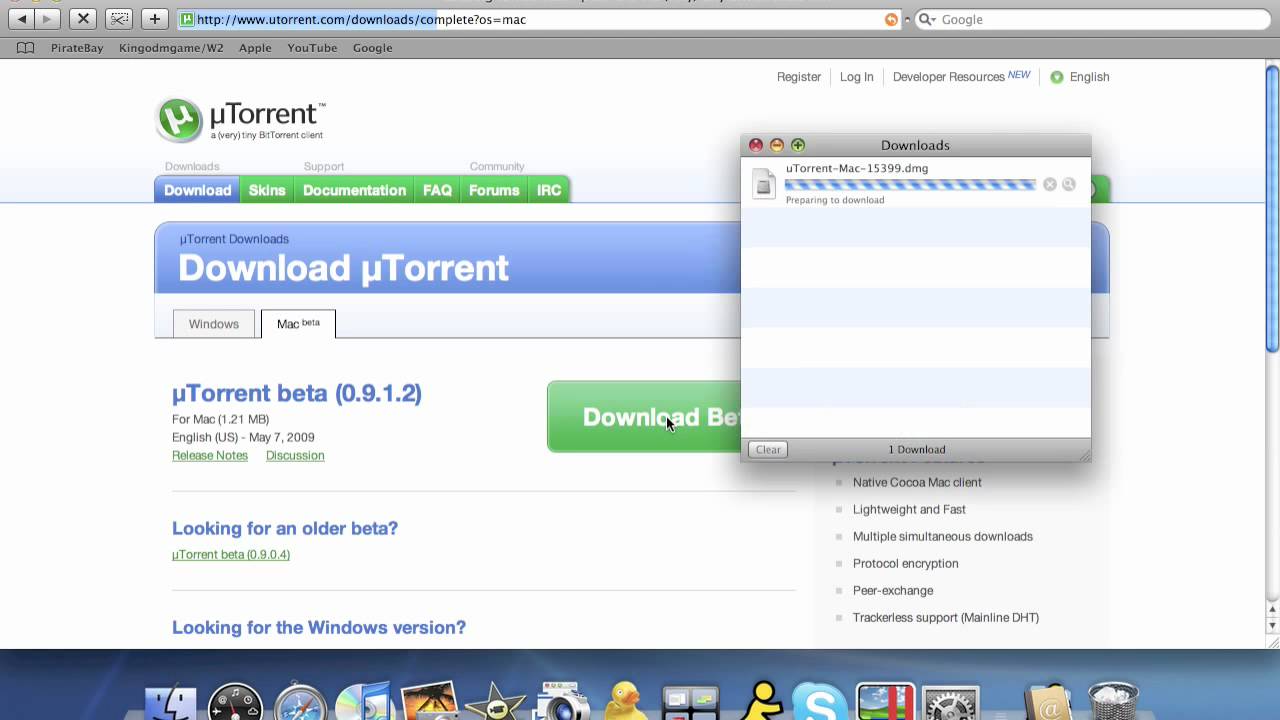Viewport: 1280px width, 720px height.
Task: Select English language option
Action: click(1089, 77)
